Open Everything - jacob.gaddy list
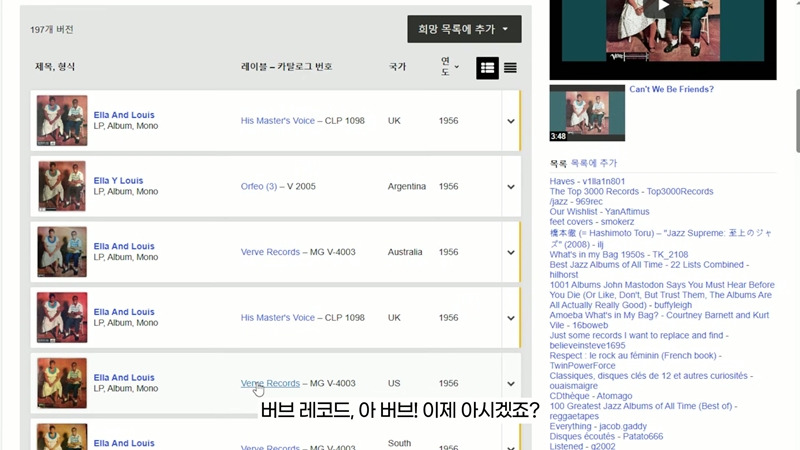Screen dimensions: 800x450 click(x=597, y=426)
